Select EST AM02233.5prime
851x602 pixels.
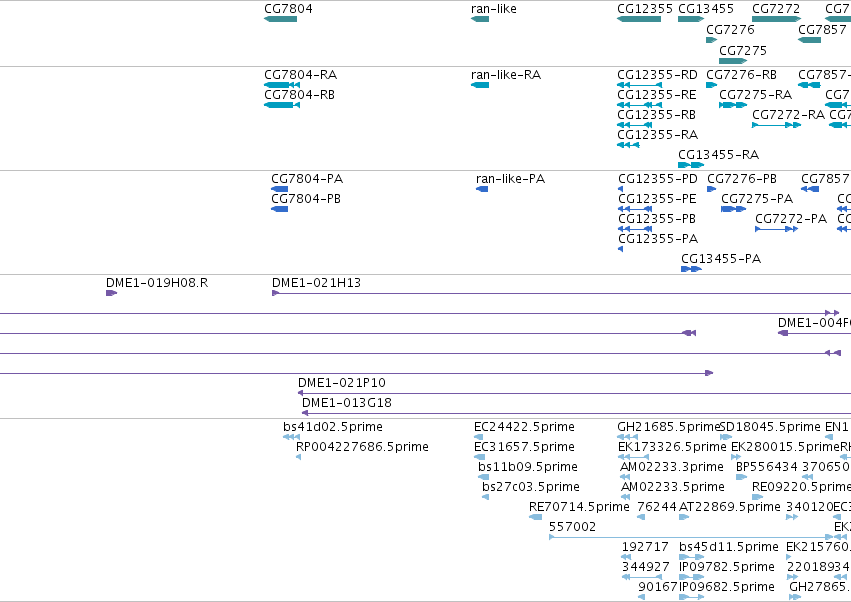[673, 487]
